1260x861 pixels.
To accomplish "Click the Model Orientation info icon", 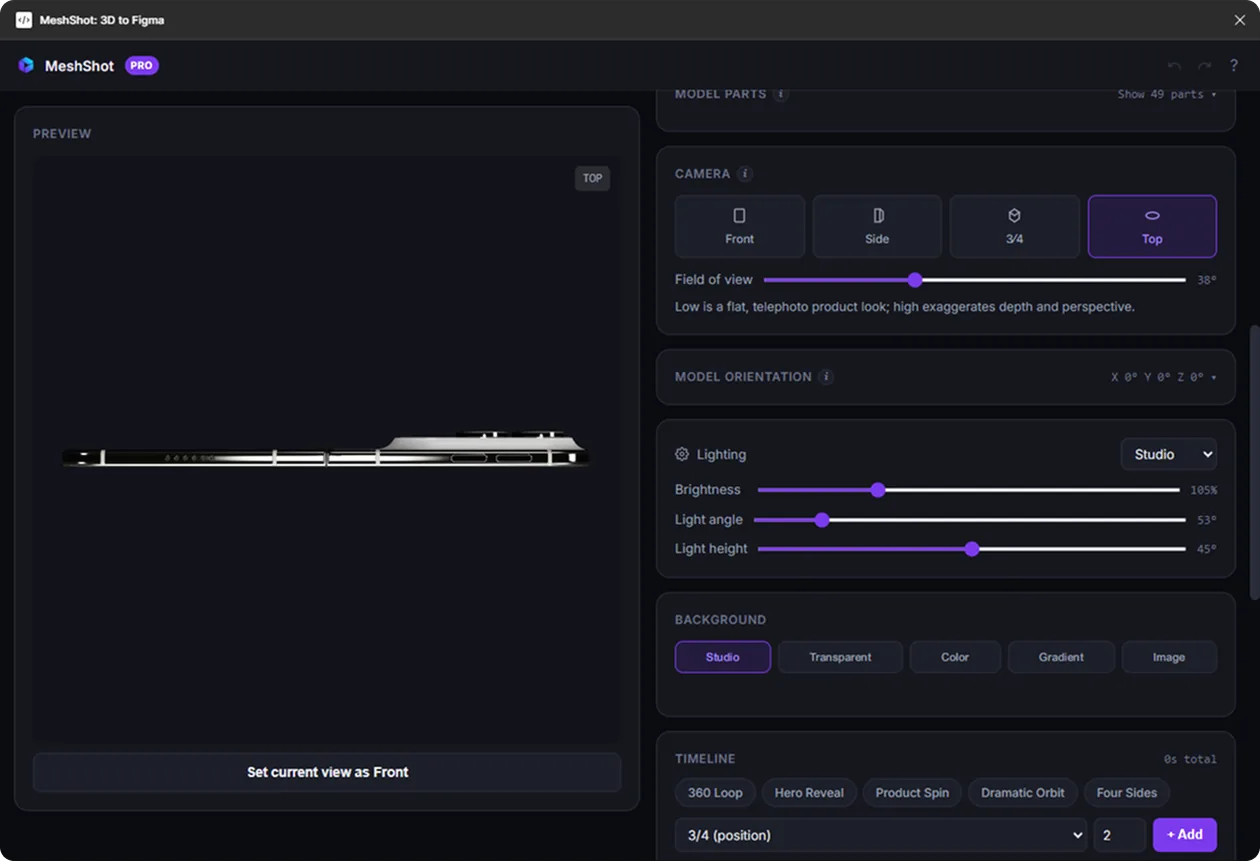I will (826, 377).
